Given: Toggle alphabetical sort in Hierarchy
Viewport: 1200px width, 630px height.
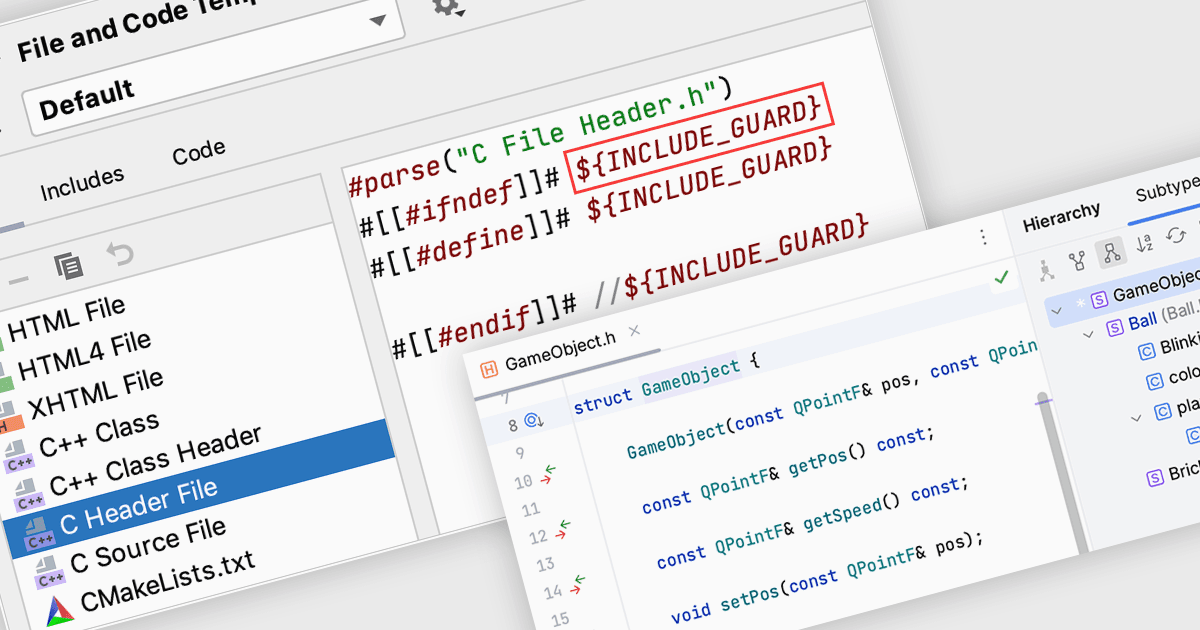Looking at the screenshot, I should [x=1143, y=245].
